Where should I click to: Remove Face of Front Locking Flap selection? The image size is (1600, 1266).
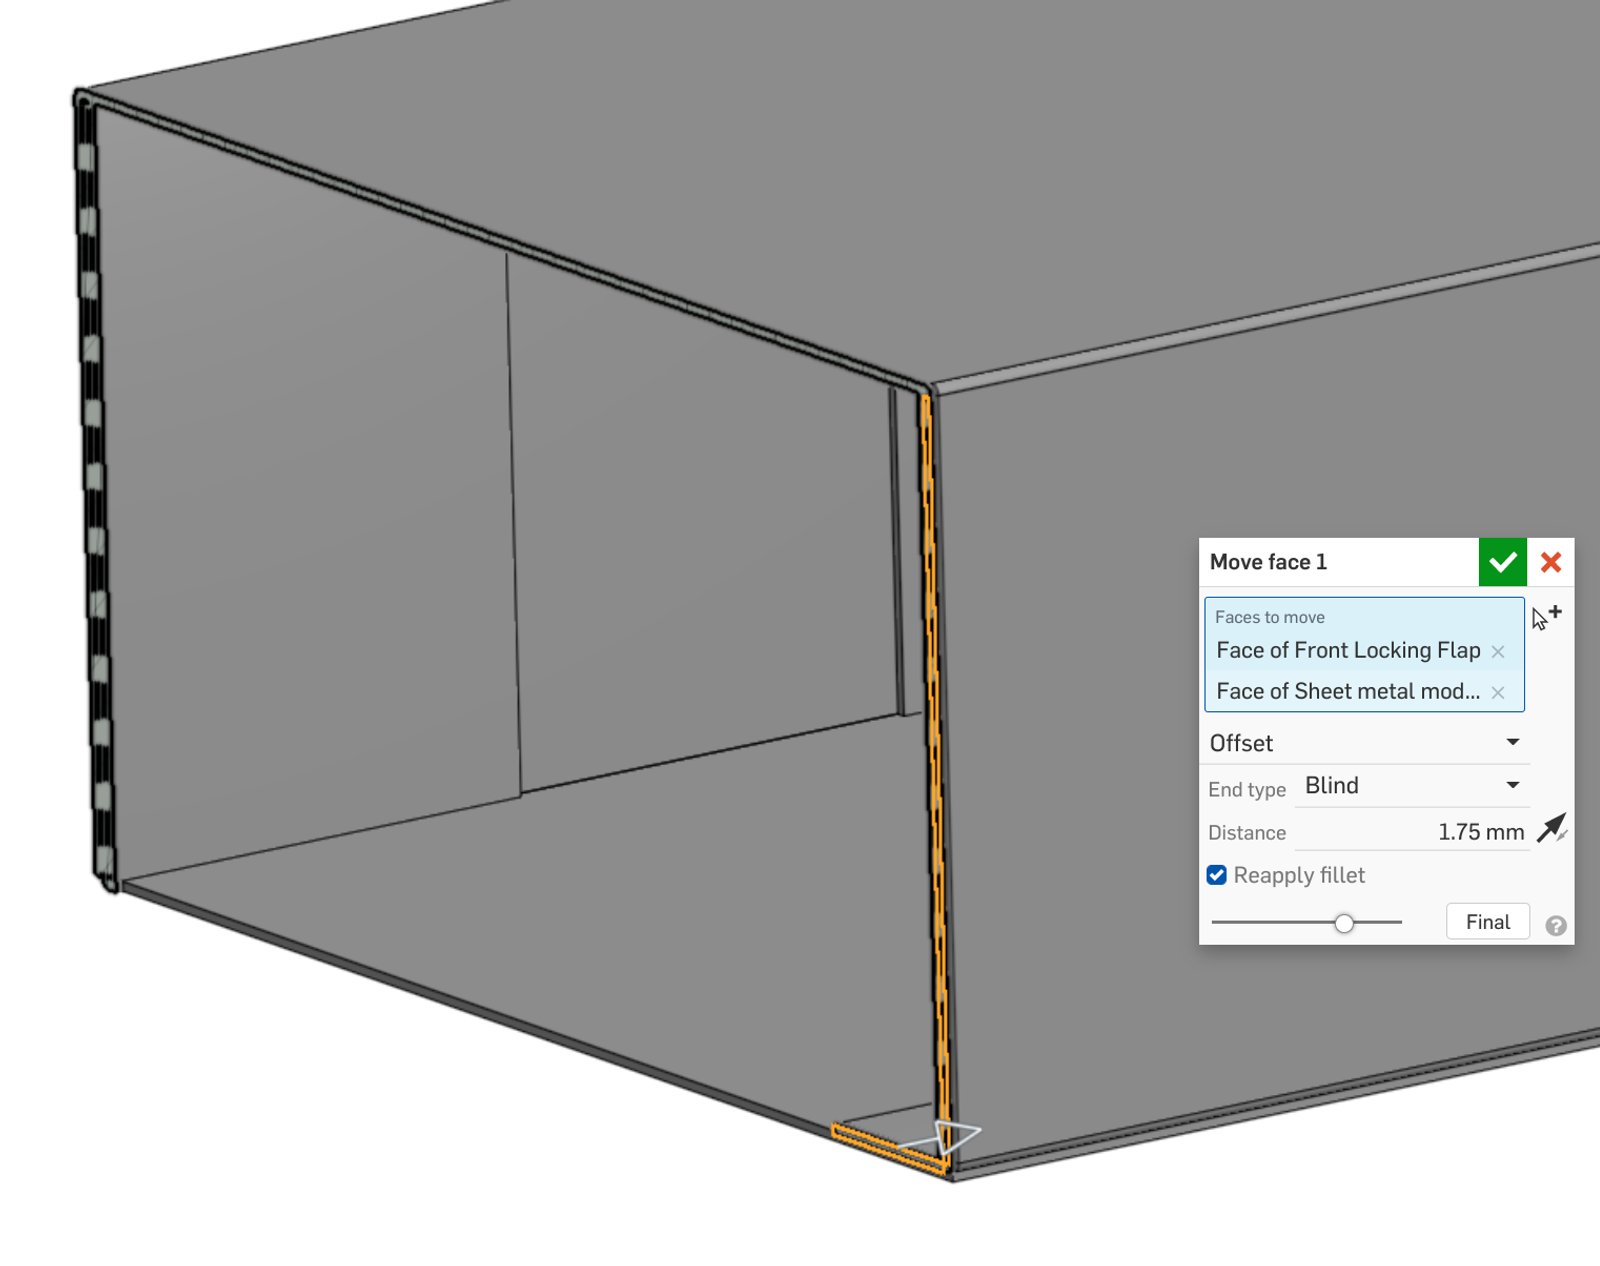[1498, 652]
